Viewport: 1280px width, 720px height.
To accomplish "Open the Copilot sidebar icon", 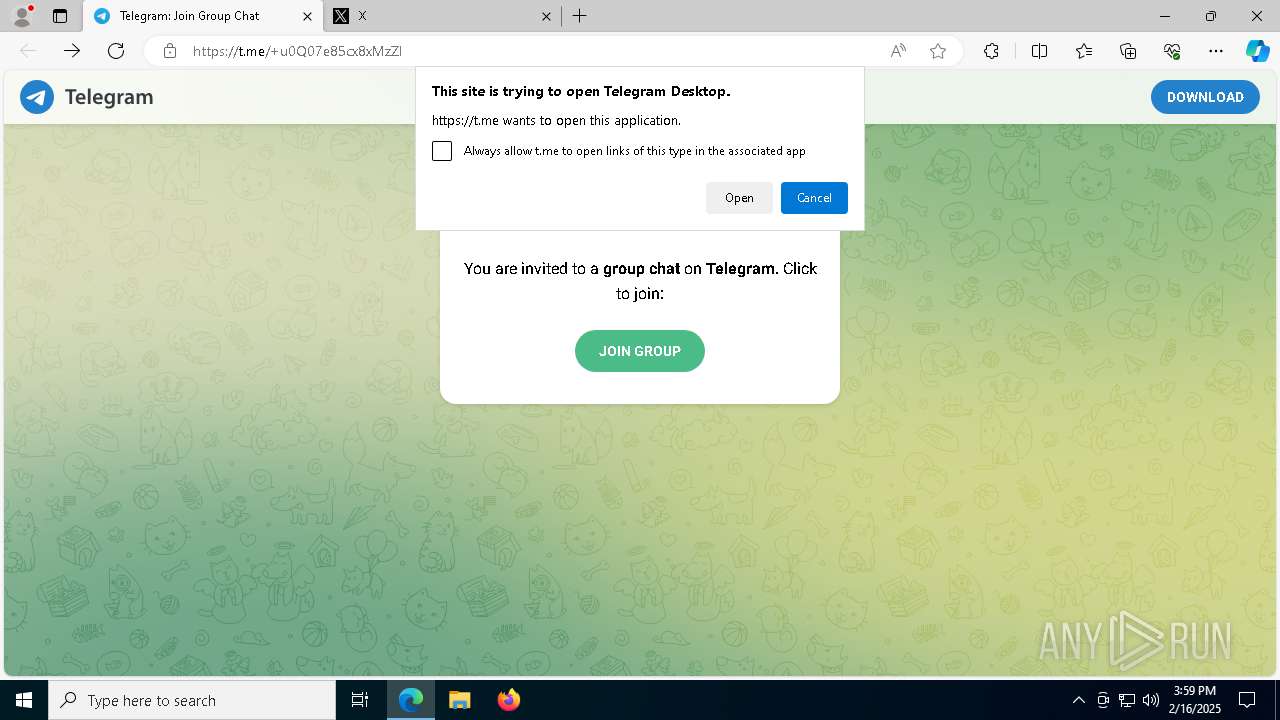I will pos(1257,51).
